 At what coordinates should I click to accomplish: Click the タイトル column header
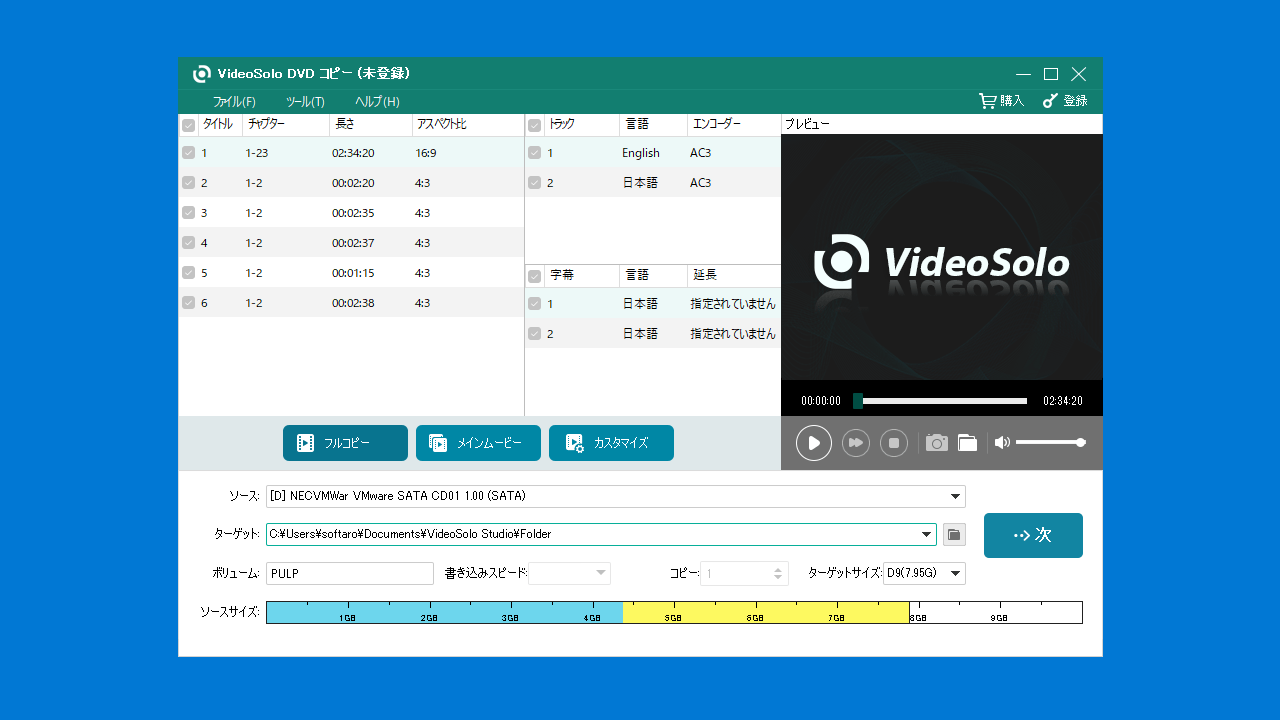[x=218, y=125]
